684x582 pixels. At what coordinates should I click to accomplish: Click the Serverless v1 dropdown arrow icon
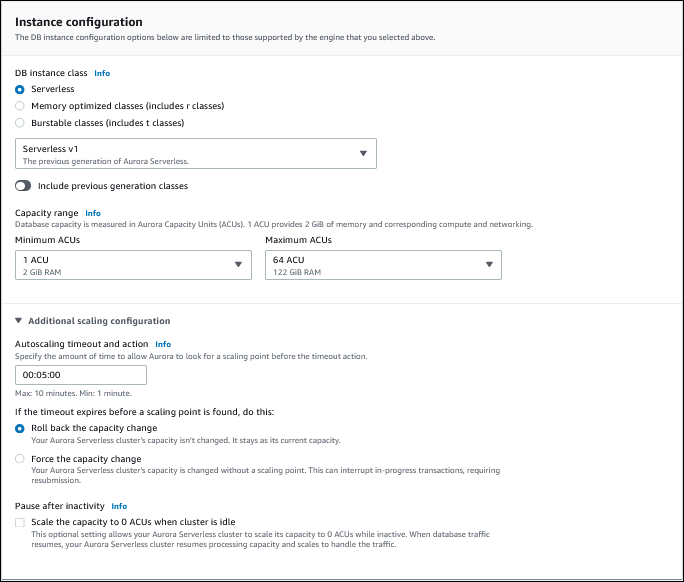(x=363, y=154)
